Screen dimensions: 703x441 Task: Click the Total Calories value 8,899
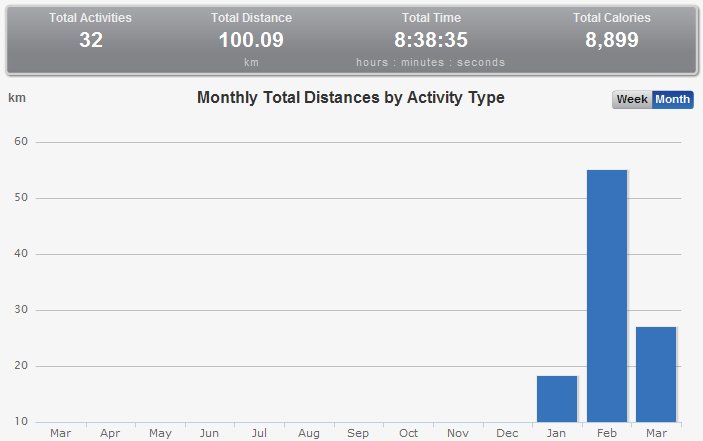point(611,41)
